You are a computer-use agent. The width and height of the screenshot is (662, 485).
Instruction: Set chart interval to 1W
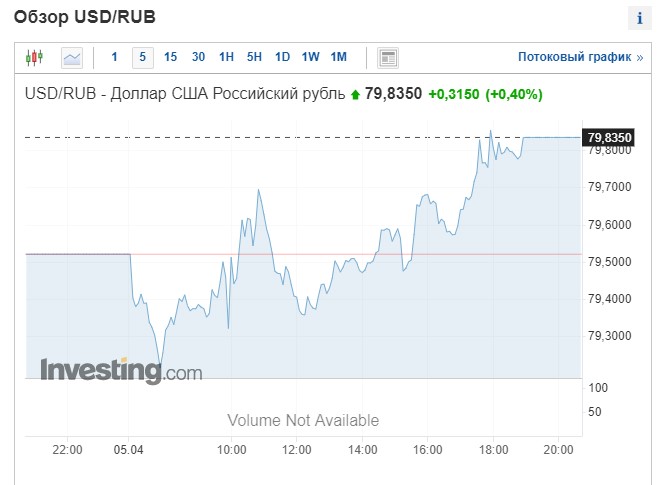point(310,57)
